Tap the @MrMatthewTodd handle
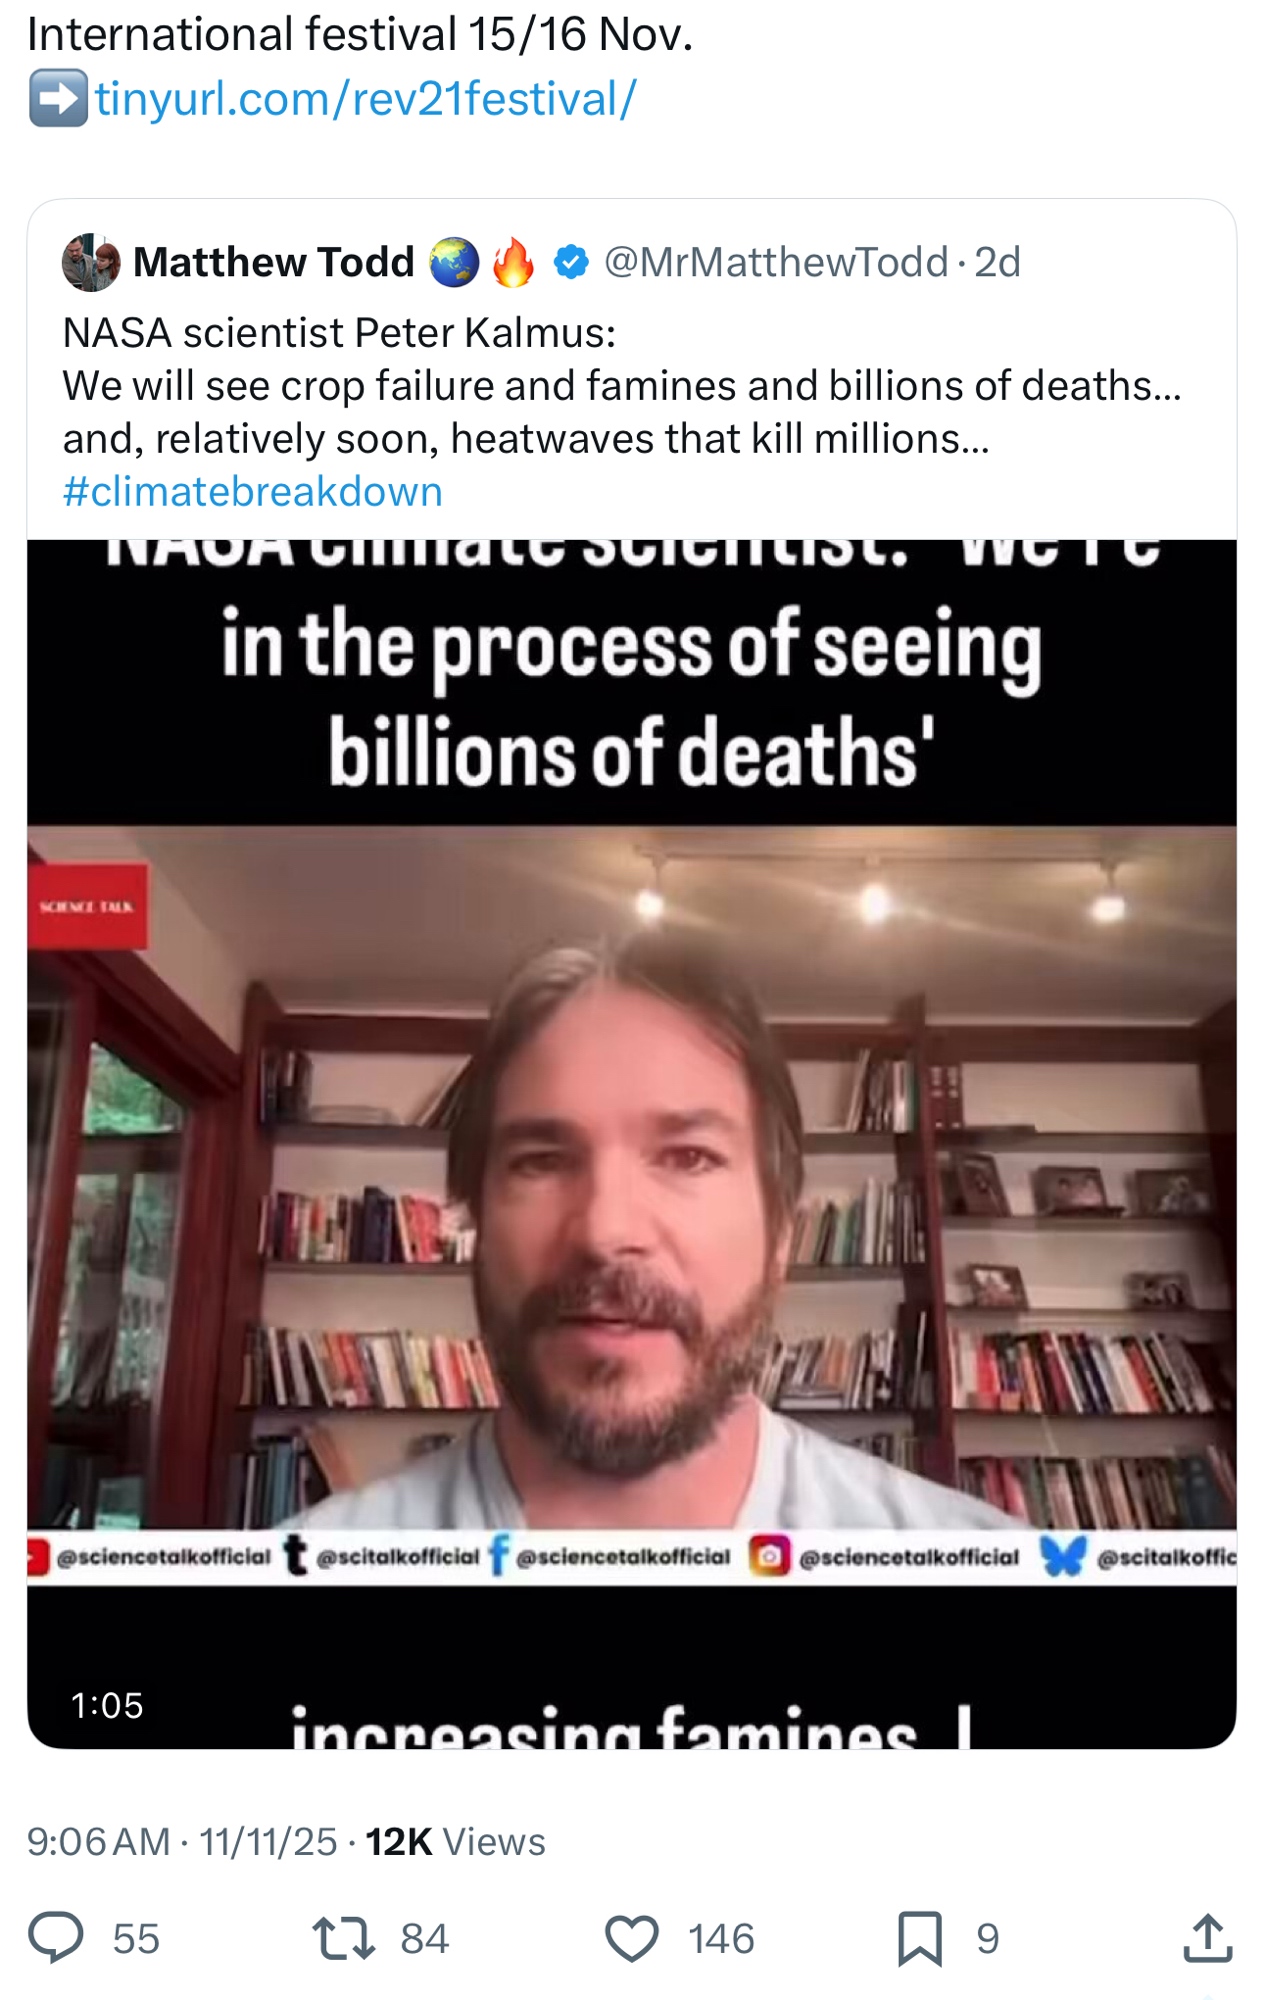 (776, 262)
